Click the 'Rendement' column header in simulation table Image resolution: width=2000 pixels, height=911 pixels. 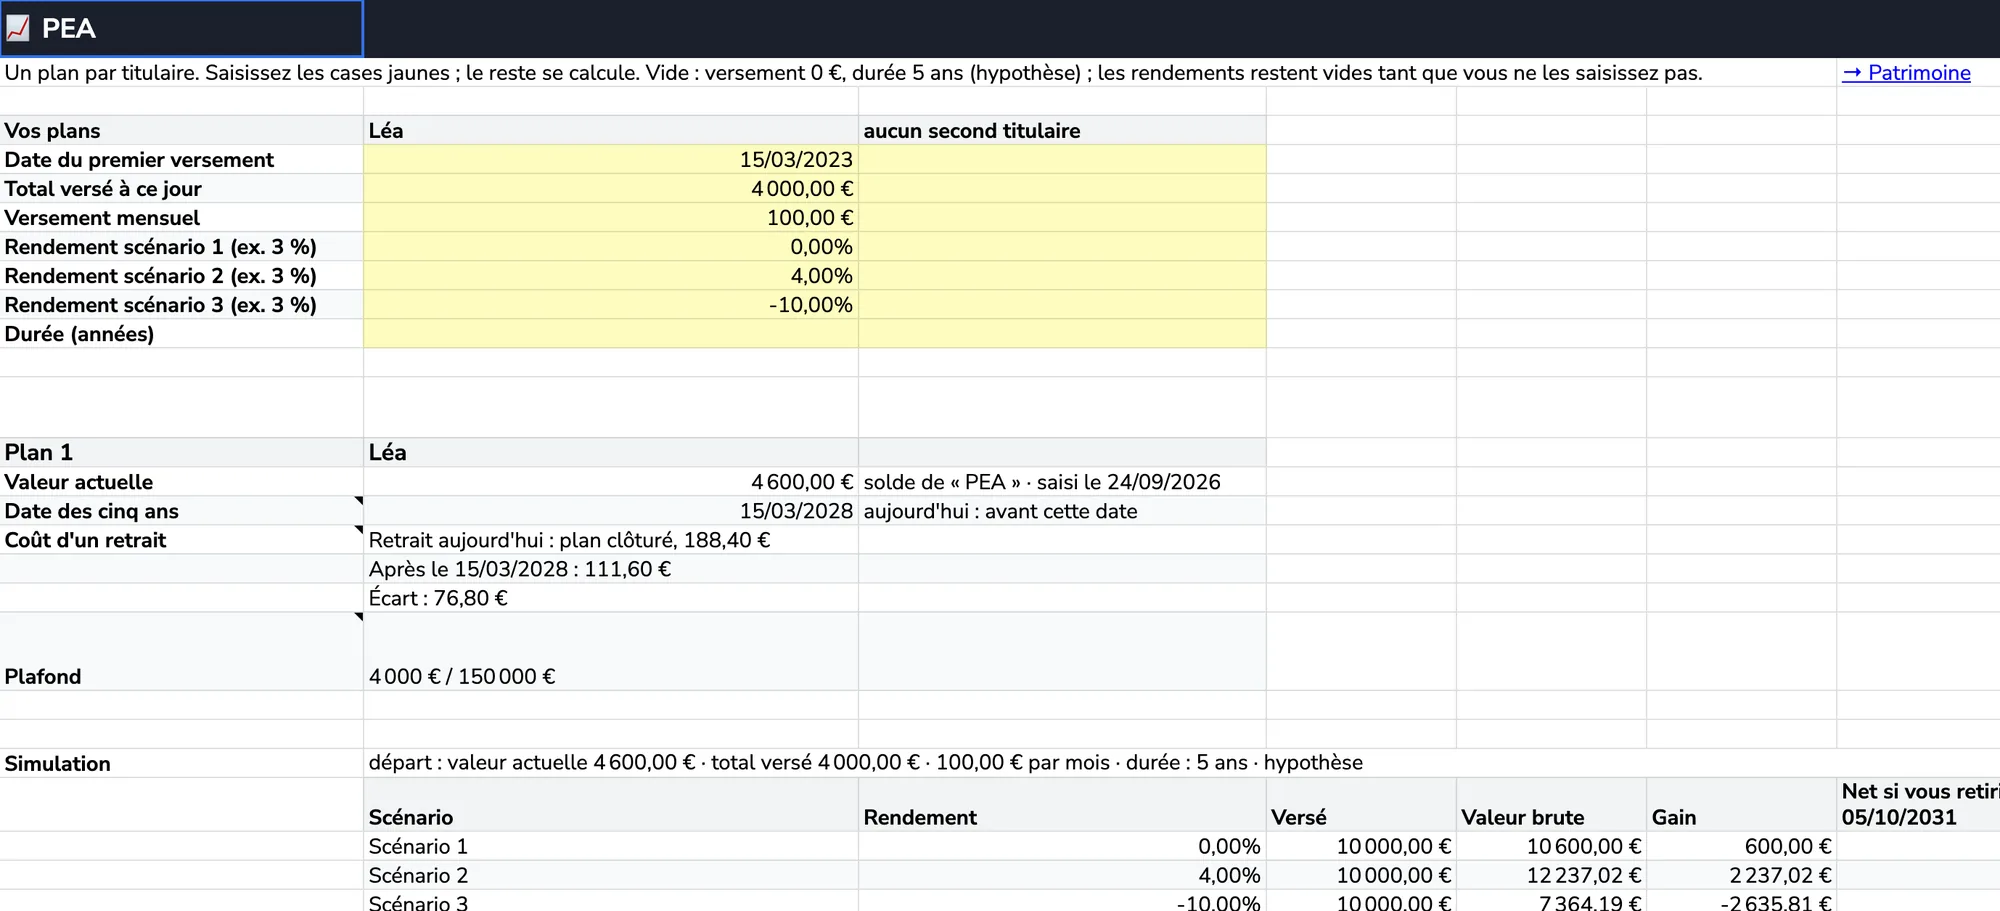[1062, 805]
